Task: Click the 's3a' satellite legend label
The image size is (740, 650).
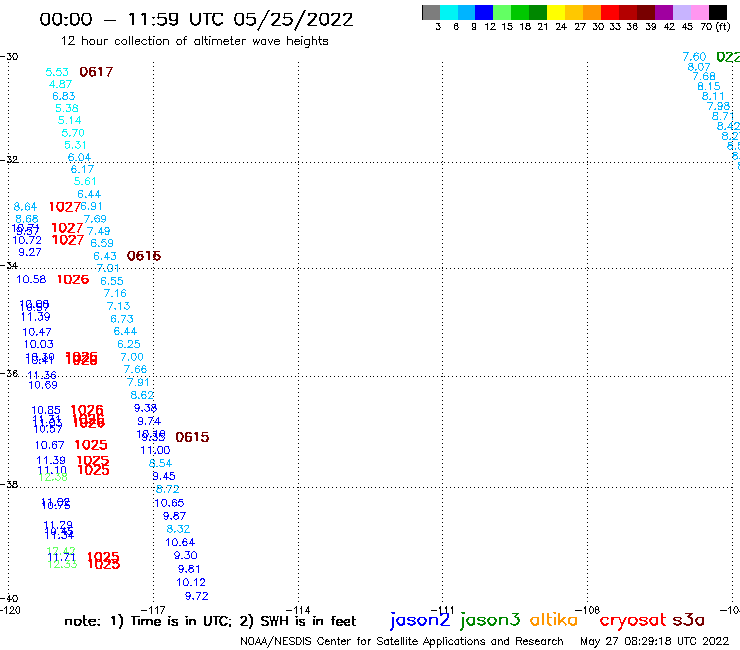Action: tap(689, 620)
